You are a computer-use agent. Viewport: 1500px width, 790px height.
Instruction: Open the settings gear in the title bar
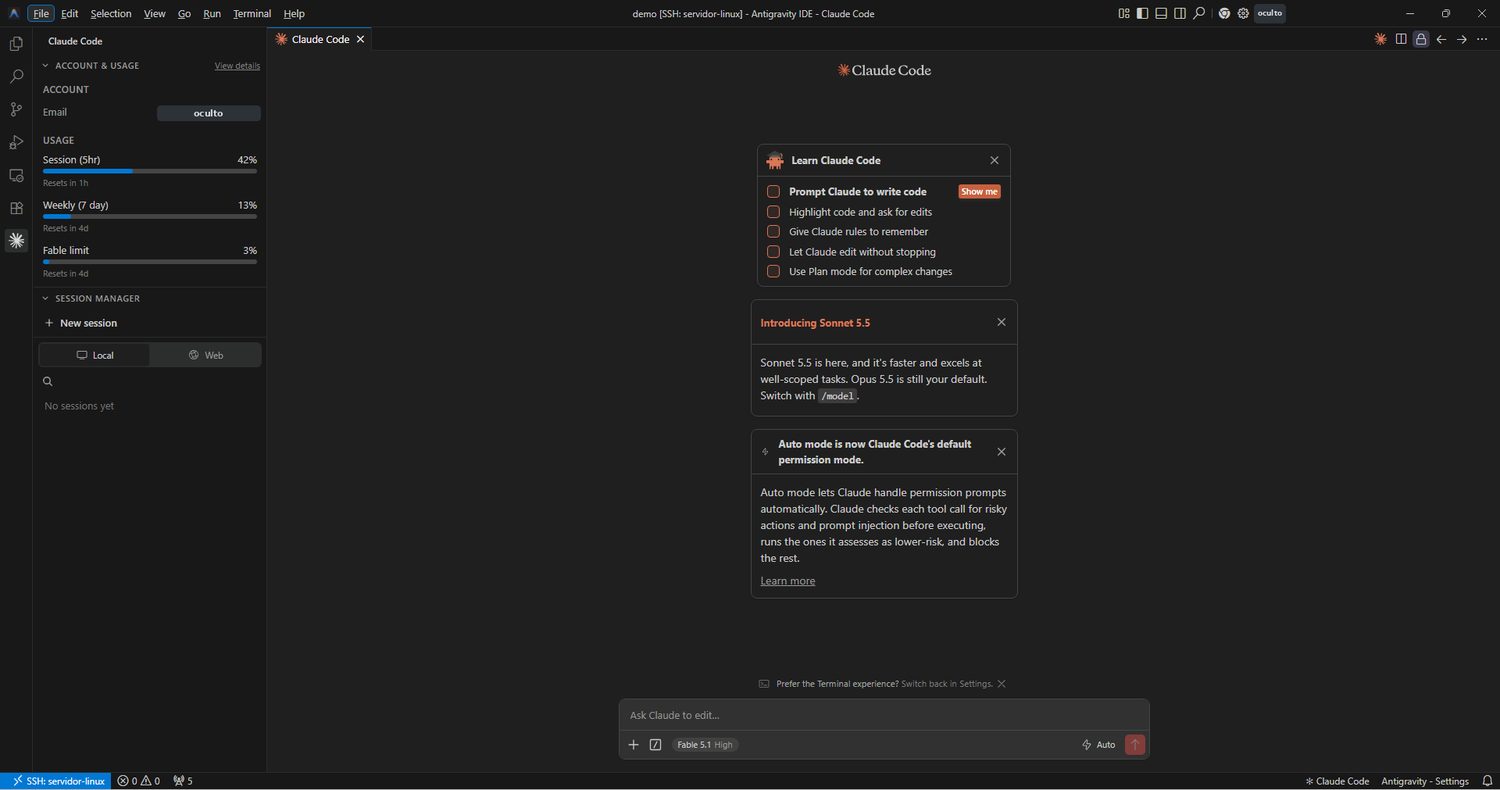point(1243,14)
